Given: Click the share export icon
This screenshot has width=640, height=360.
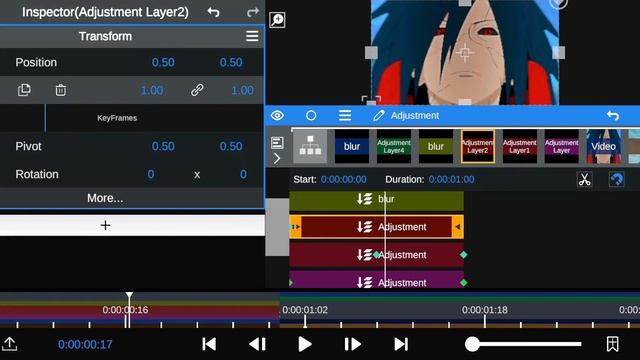Looking at the screenshot, I should (9, 344).
